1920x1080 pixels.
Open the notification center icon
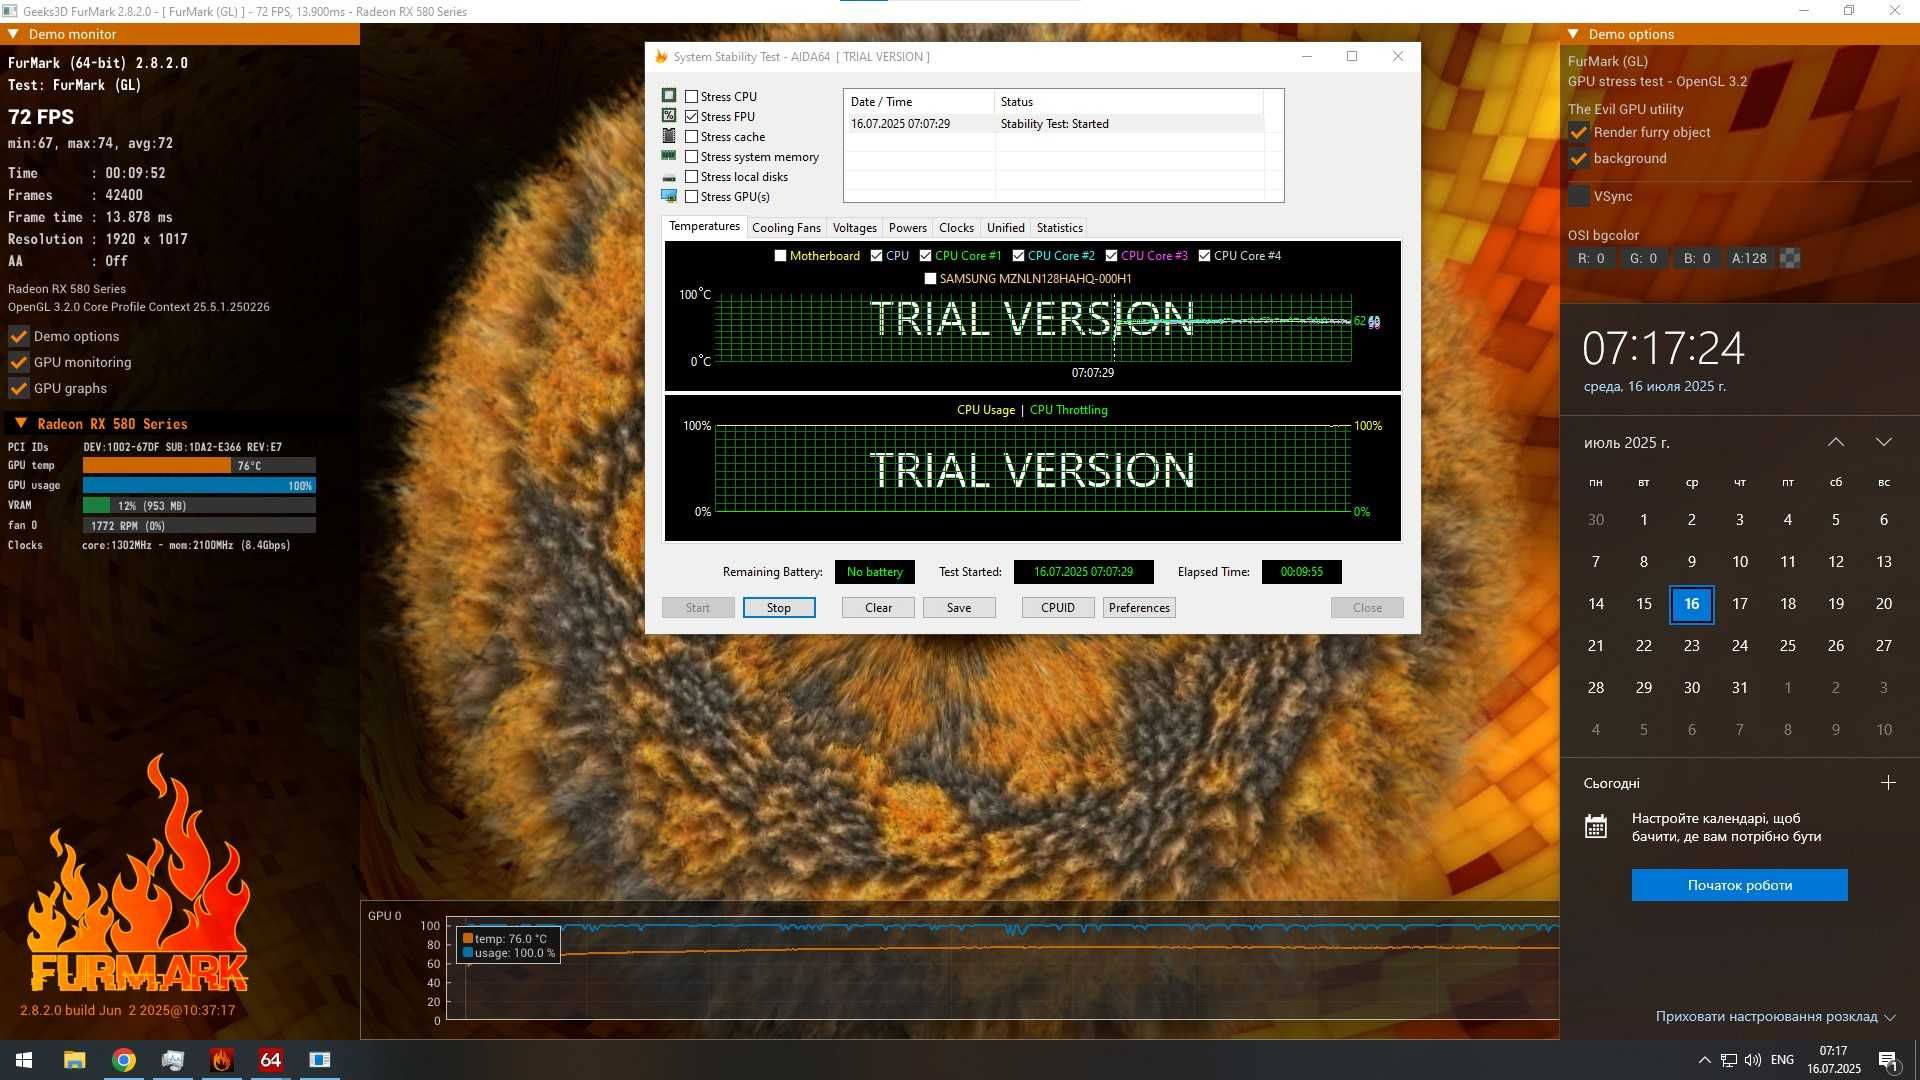pos(1888,1060)
